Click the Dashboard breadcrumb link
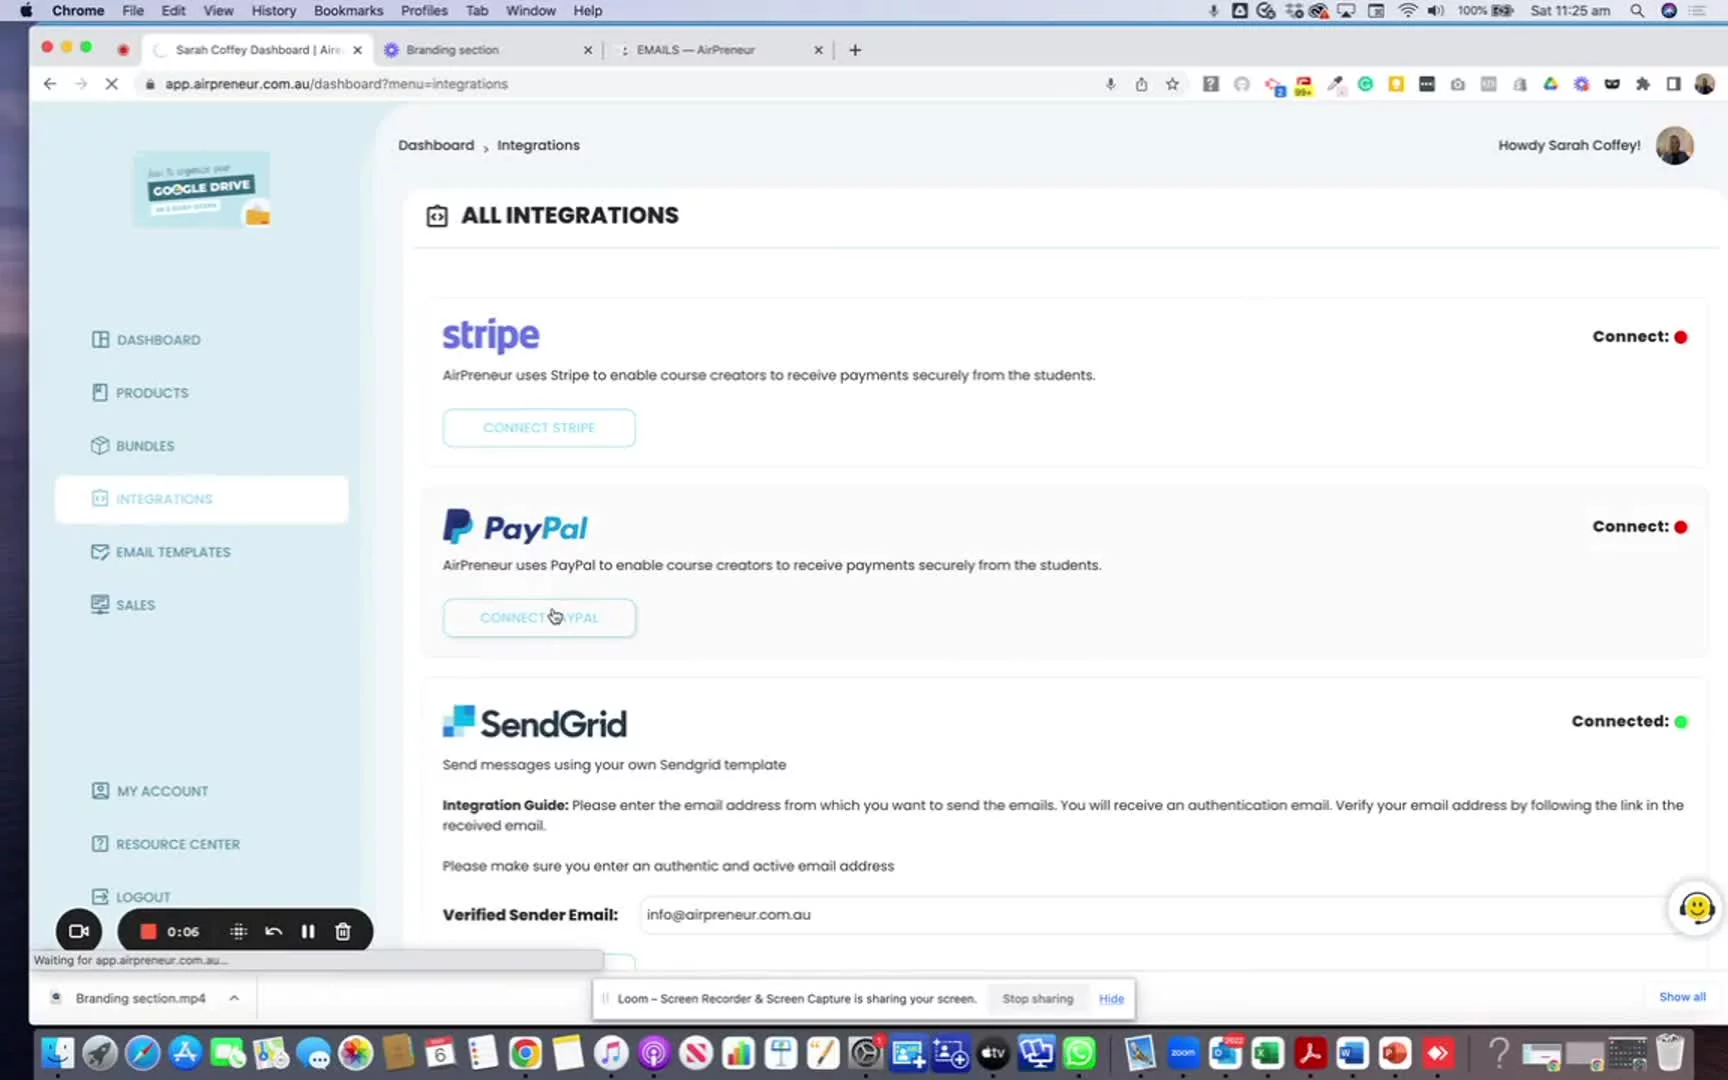Screen dimensions: 1728x1080 [436, 145]
